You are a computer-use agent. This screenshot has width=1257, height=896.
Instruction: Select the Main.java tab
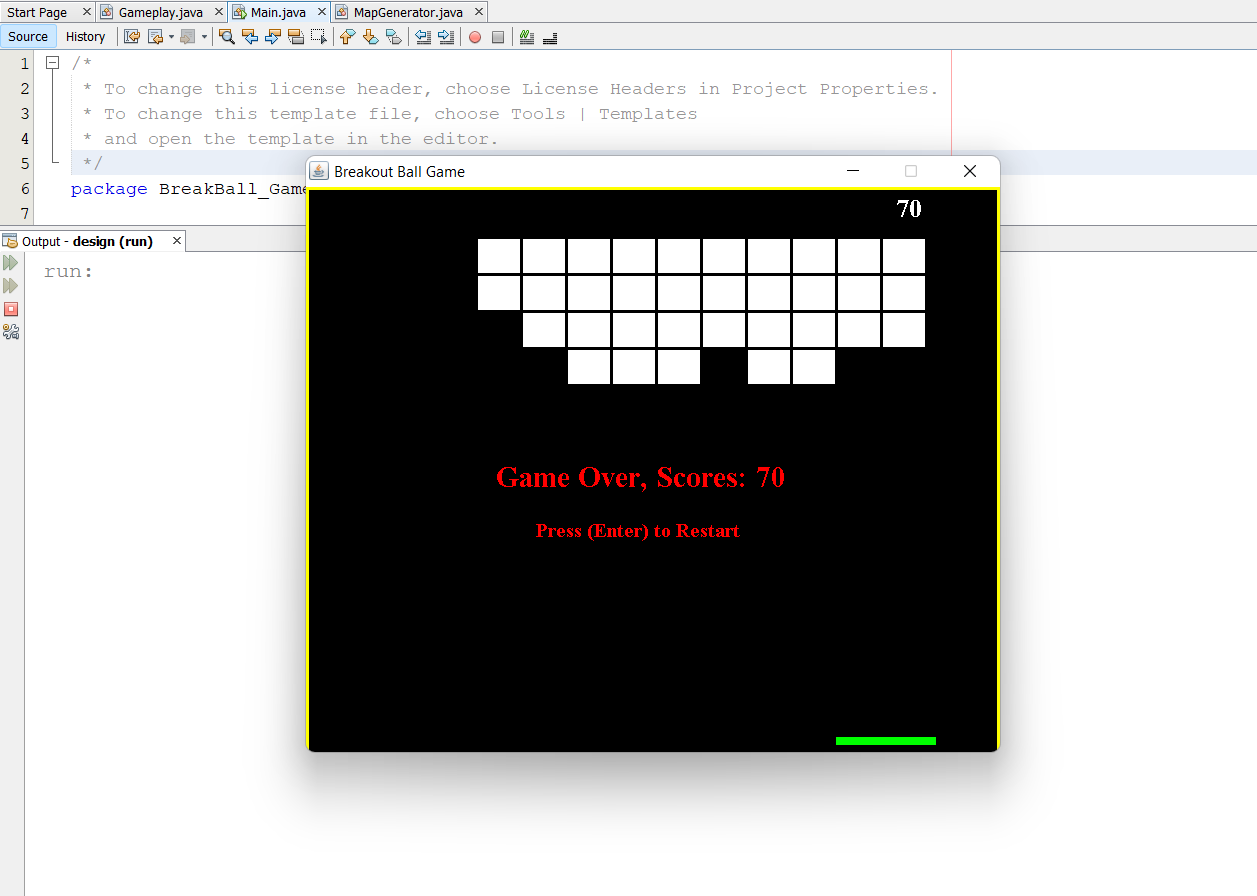click(278, 12)
